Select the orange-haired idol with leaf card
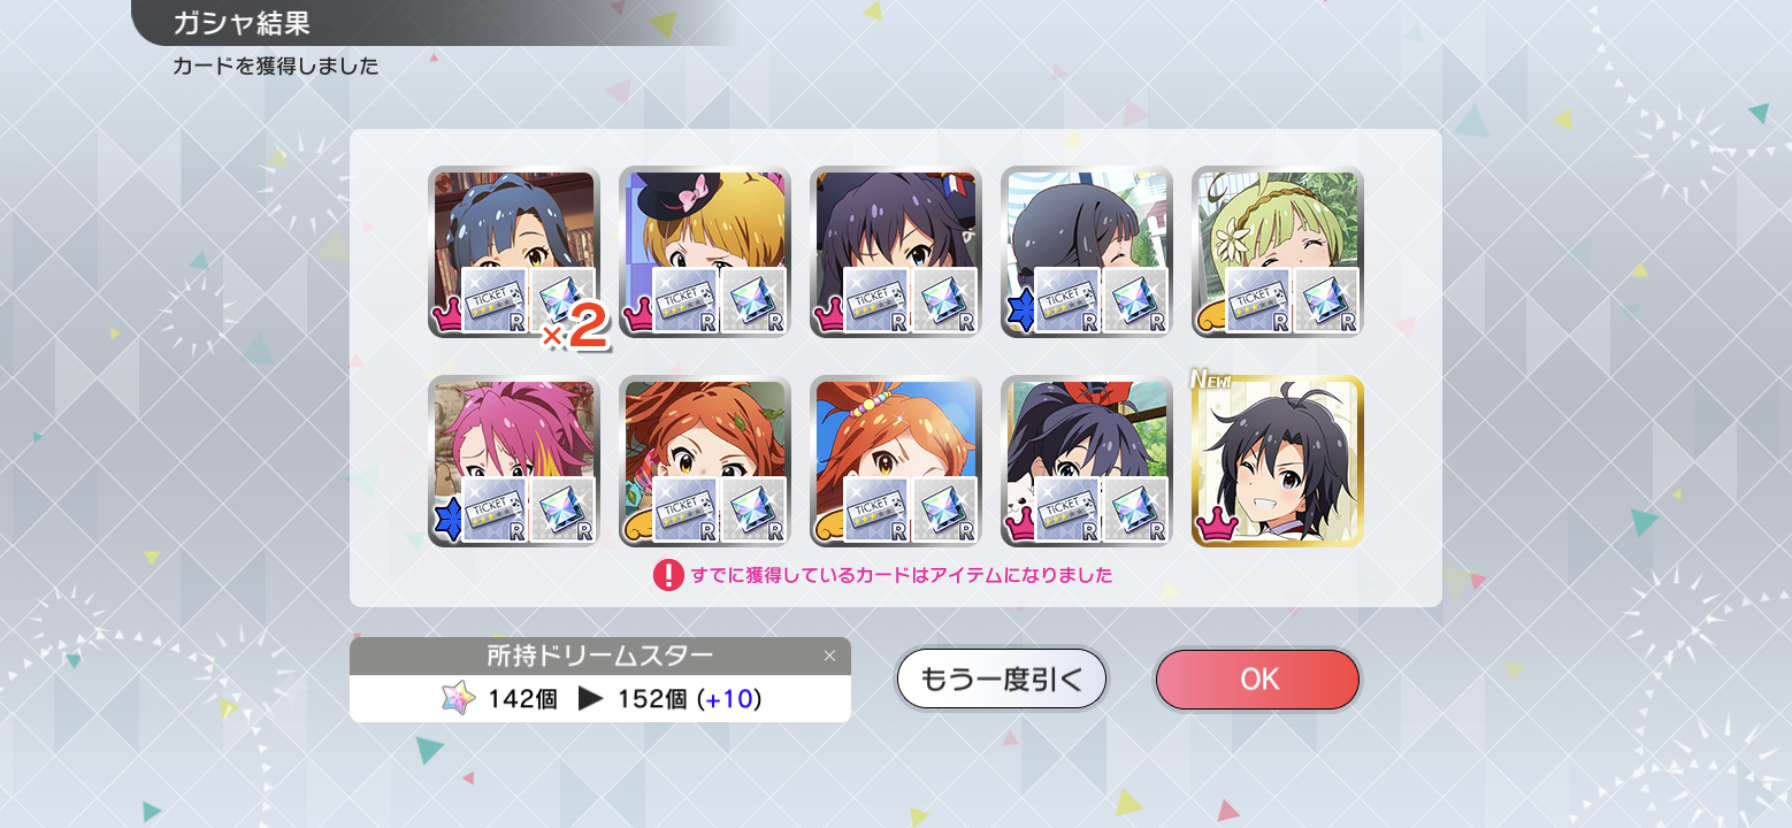 tap(705, 461)
